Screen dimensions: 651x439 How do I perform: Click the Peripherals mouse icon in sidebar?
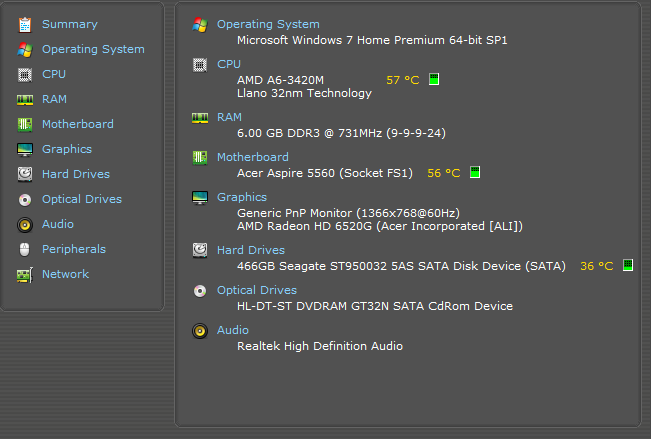(25, 249)
